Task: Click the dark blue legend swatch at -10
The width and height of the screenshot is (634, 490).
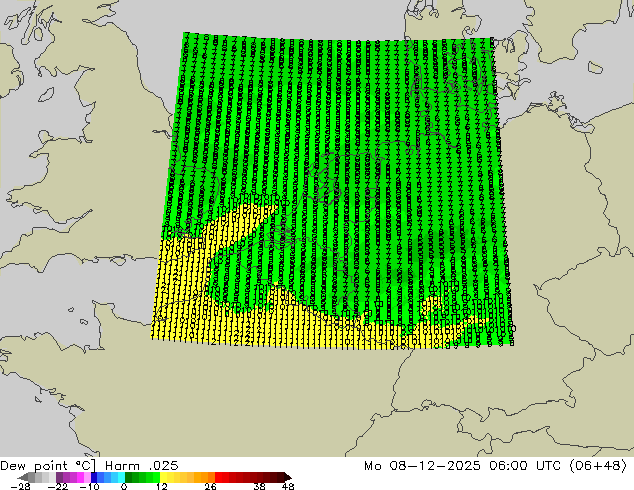Action: pyautogui.click(x=94, y=477)
